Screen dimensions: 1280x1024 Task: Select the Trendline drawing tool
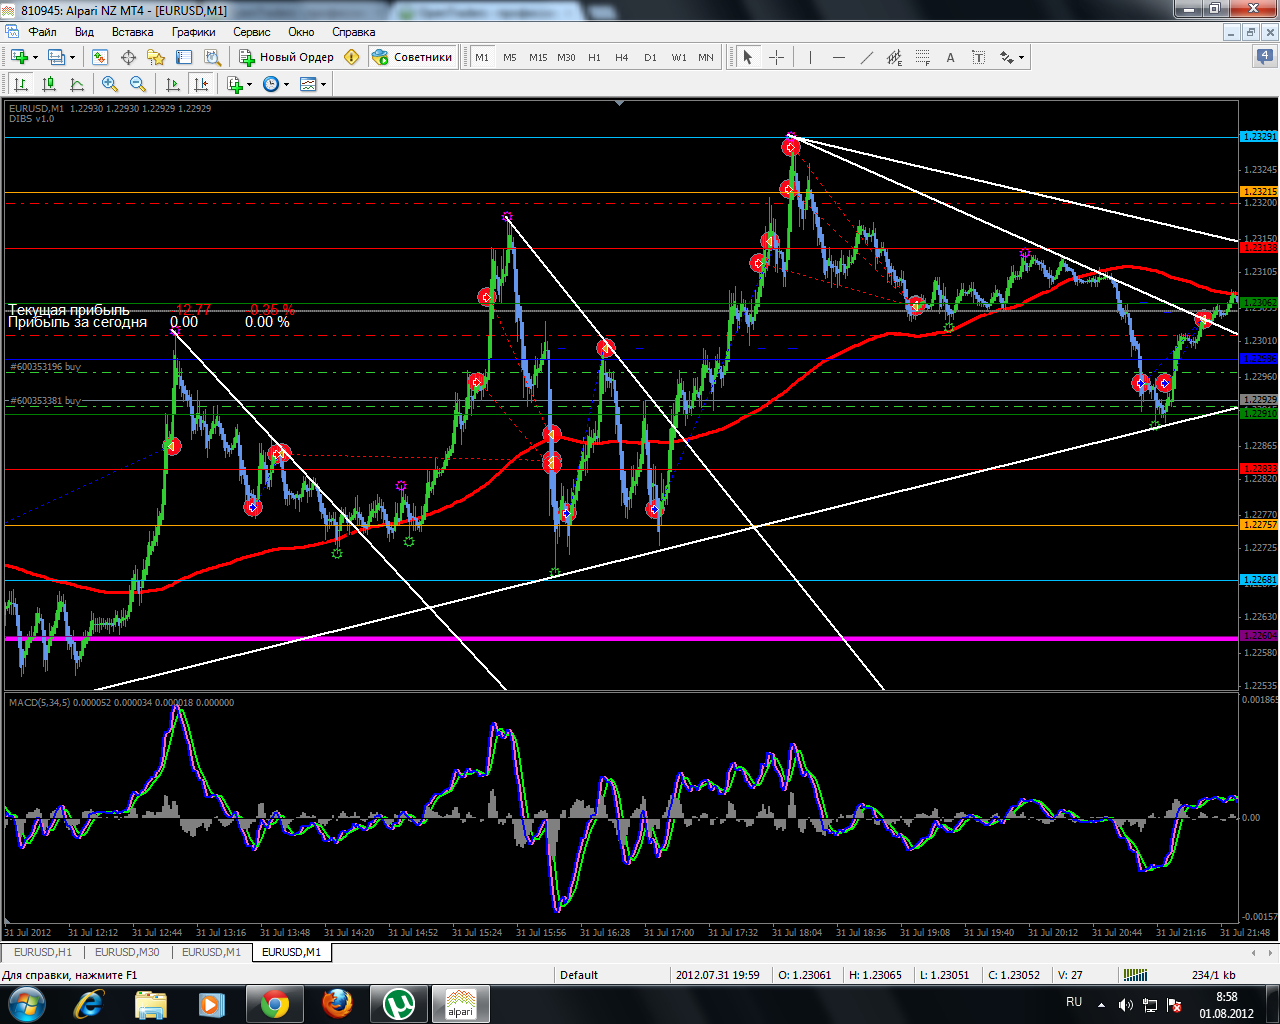pos(866,57)
